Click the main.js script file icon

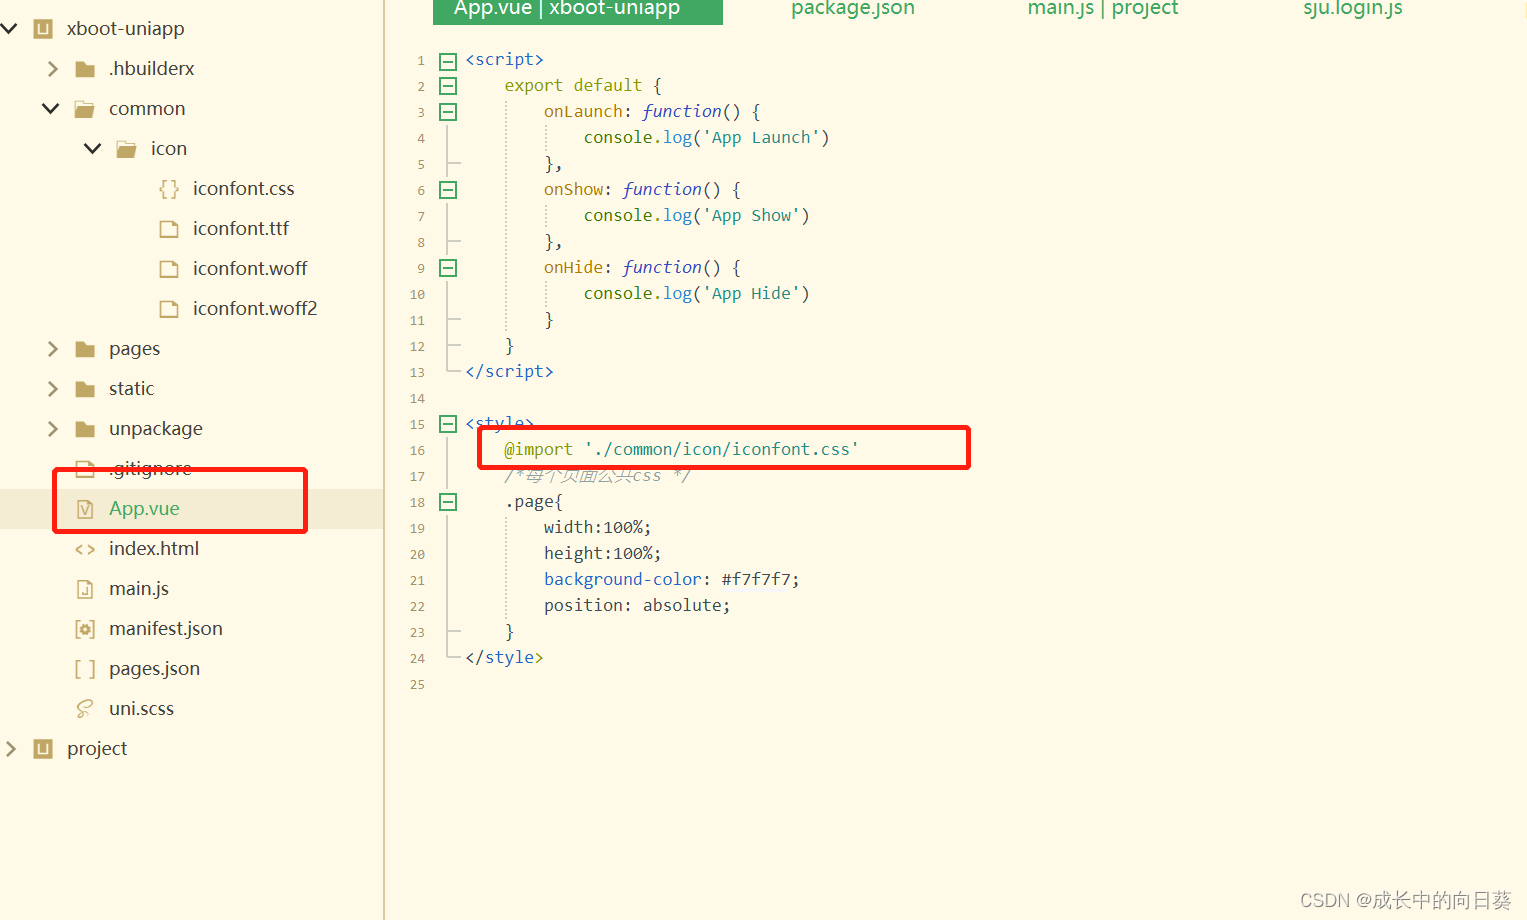point(85,589)
